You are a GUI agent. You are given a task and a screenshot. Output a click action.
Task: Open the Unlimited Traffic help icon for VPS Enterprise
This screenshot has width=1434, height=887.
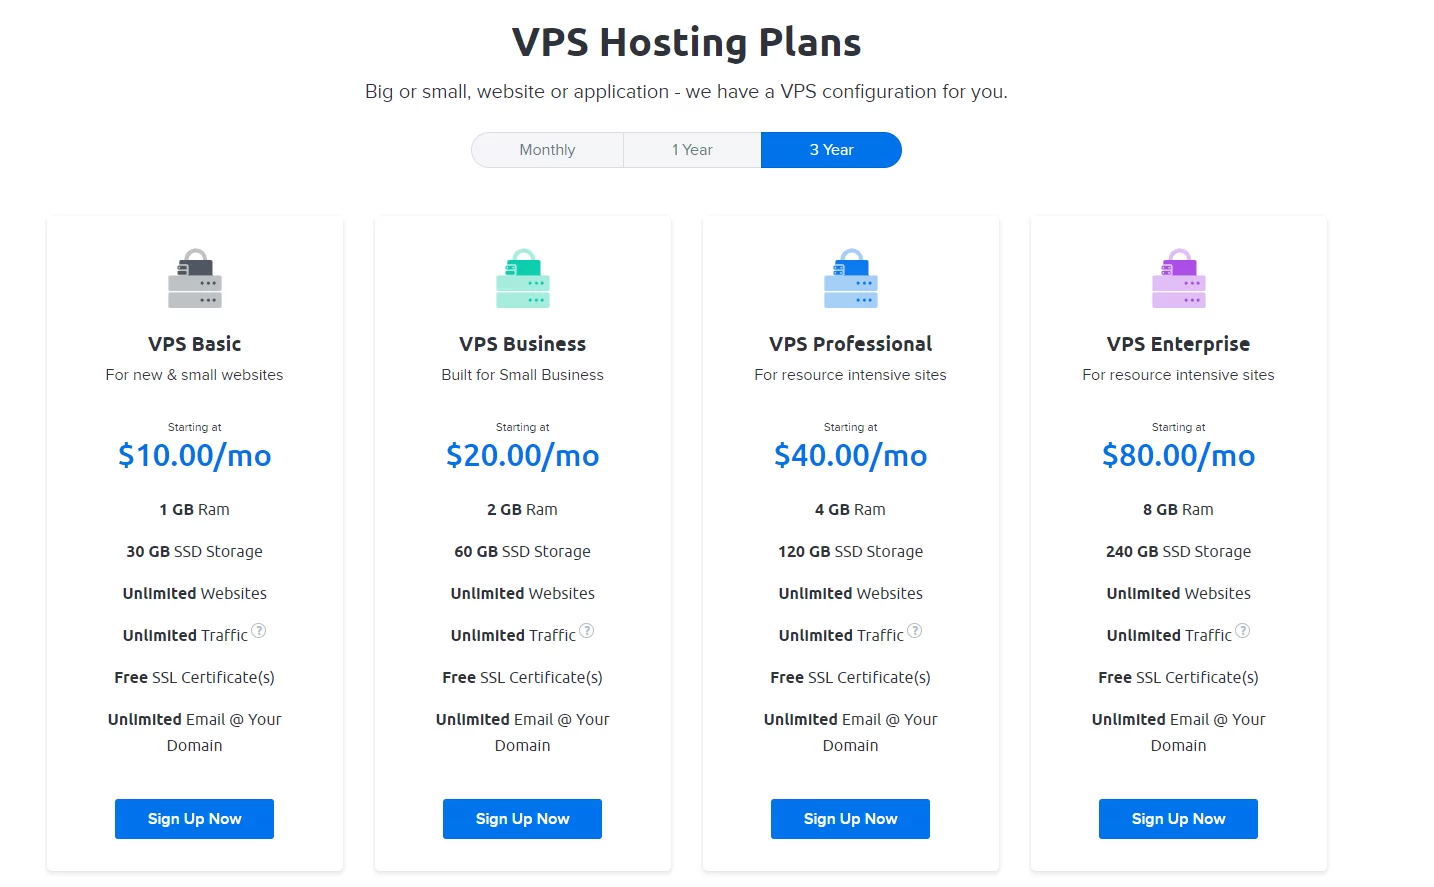click(x=1243, y=631)
